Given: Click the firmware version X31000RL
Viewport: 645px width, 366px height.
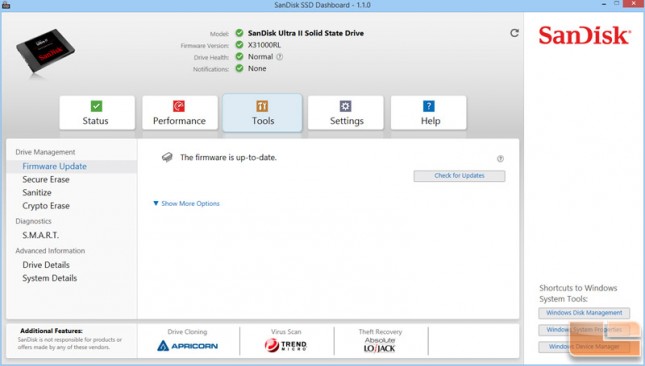Looking at the screenshot, I should click(x=264, y=45).
